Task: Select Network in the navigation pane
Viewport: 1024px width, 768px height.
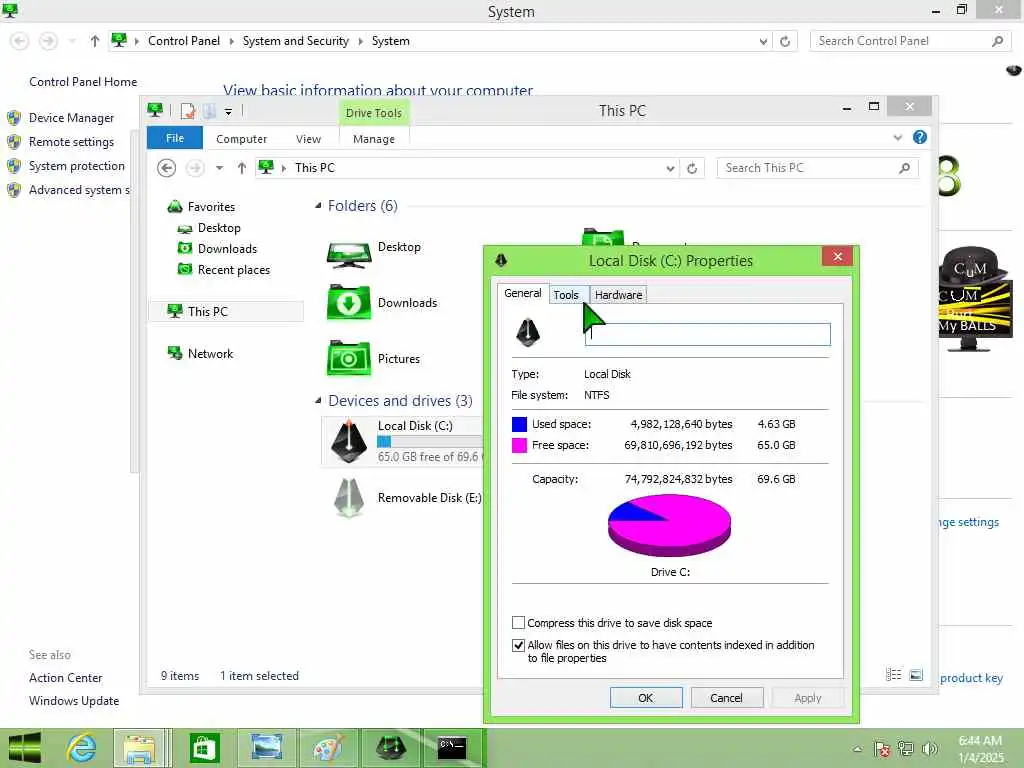Action: (x=210, y=354)
